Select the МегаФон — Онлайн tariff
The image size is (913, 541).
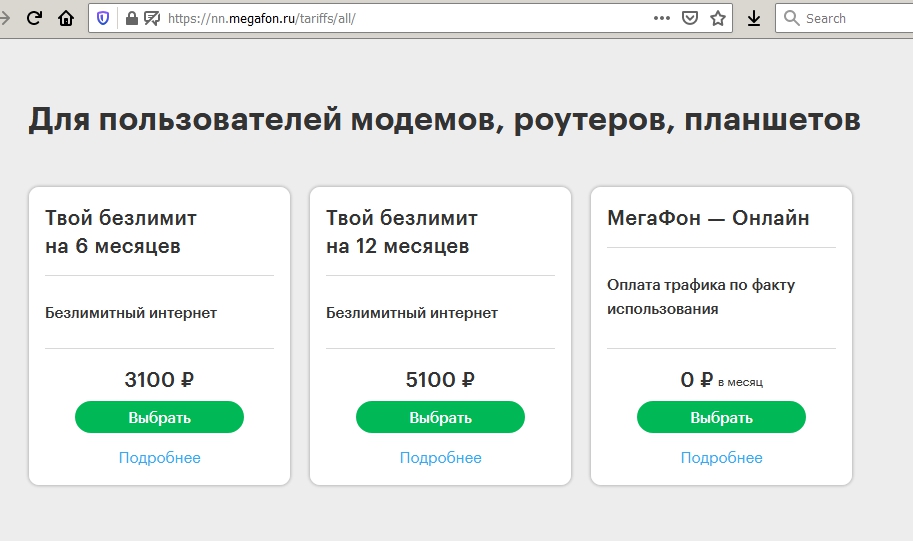[x=721, y=417]
